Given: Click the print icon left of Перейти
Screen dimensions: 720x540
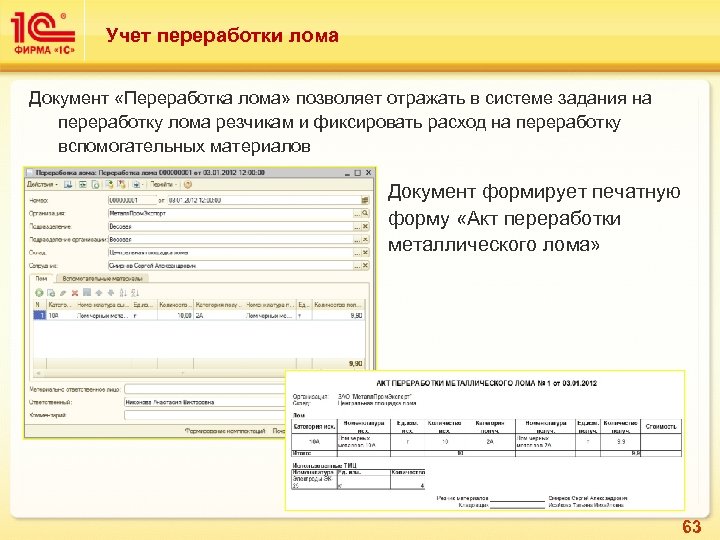Looking at the screenshot, I should 136,185.
